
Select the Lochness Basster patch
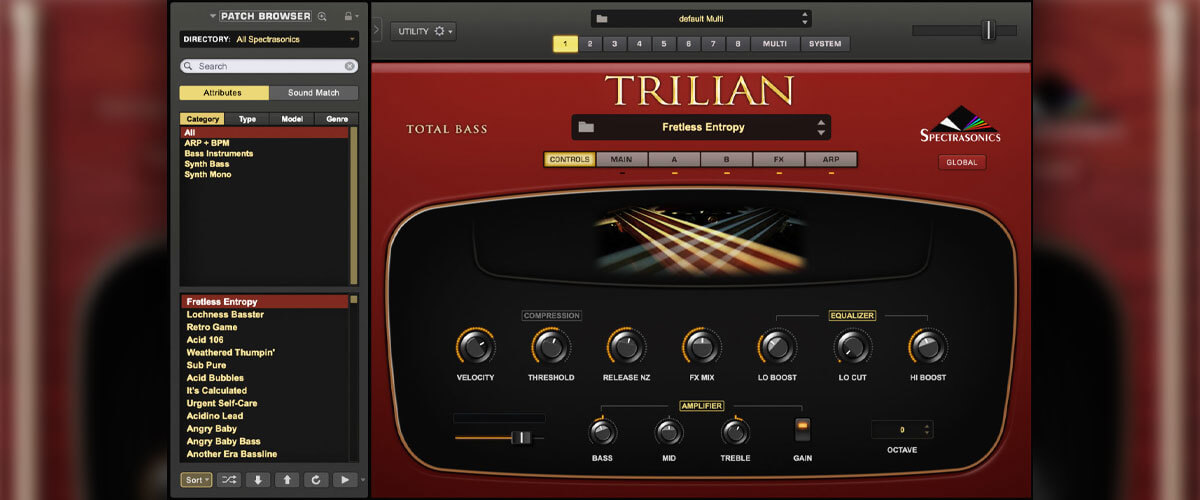(225, 314)
